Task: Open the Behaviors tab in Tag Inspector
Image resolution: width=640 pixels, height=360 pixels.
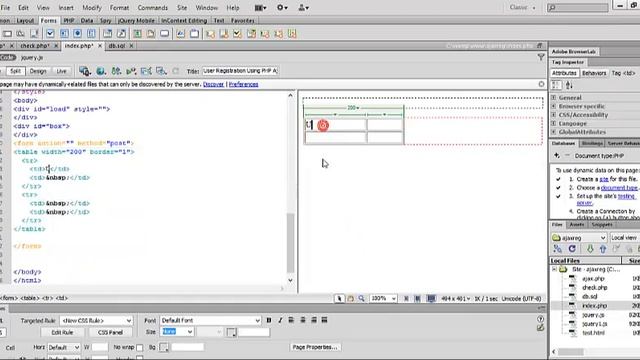Action: pos(594,73)
